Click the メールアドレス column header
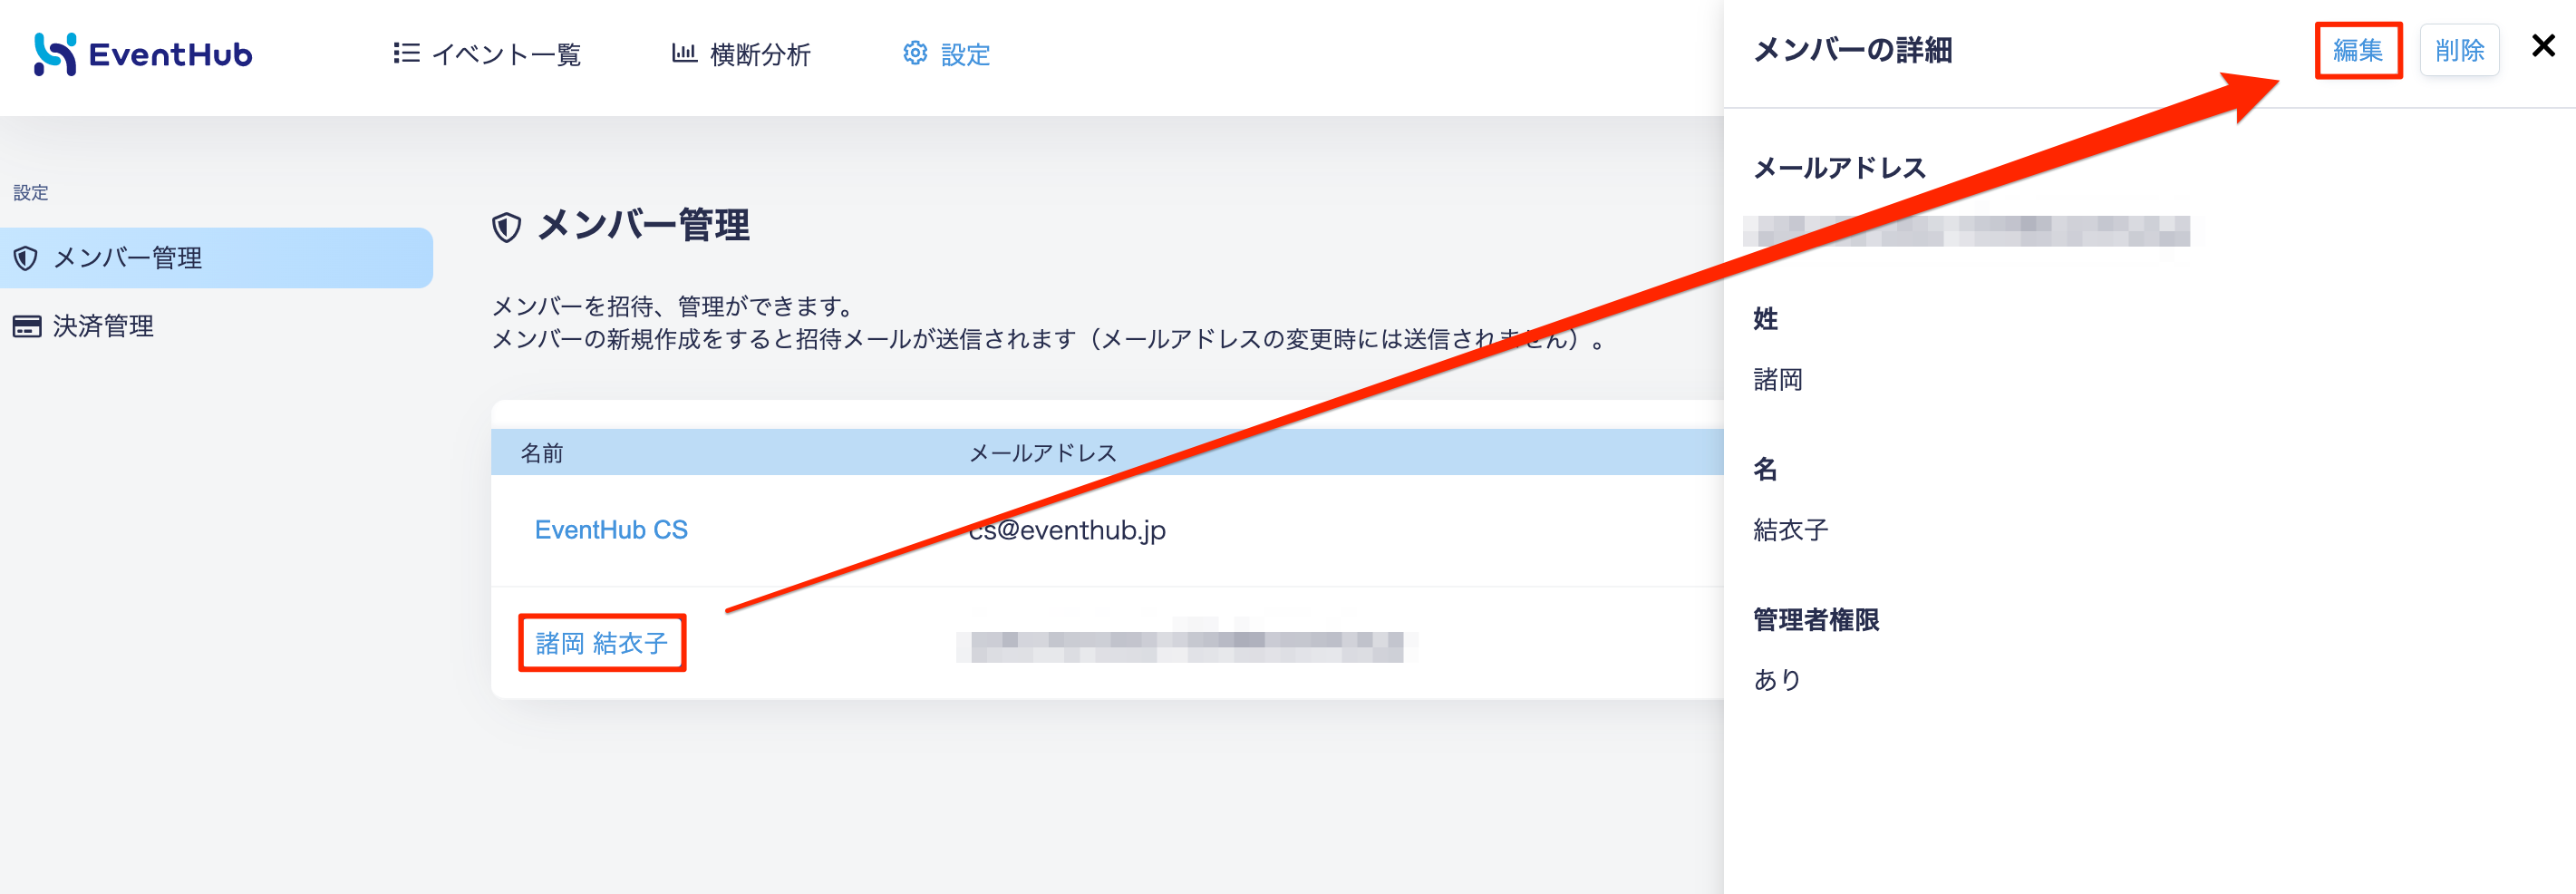This screenshot has width=2576, height=894. click(x=1043, y=453)
